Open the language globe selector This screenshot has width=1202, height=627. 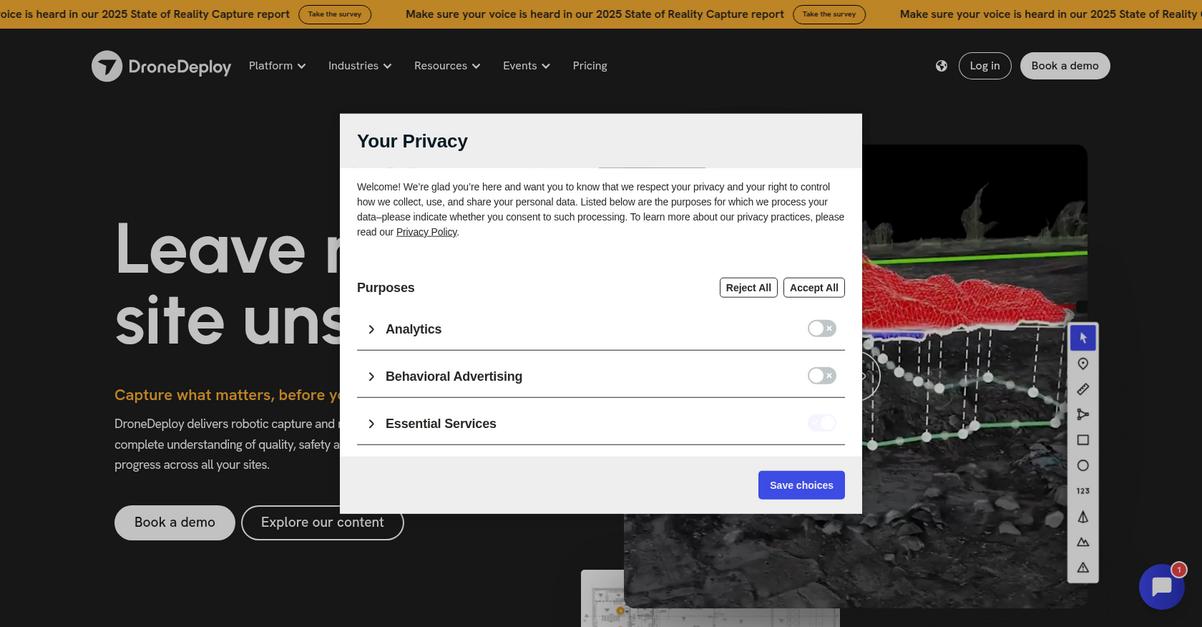click(x=941, y=66)
